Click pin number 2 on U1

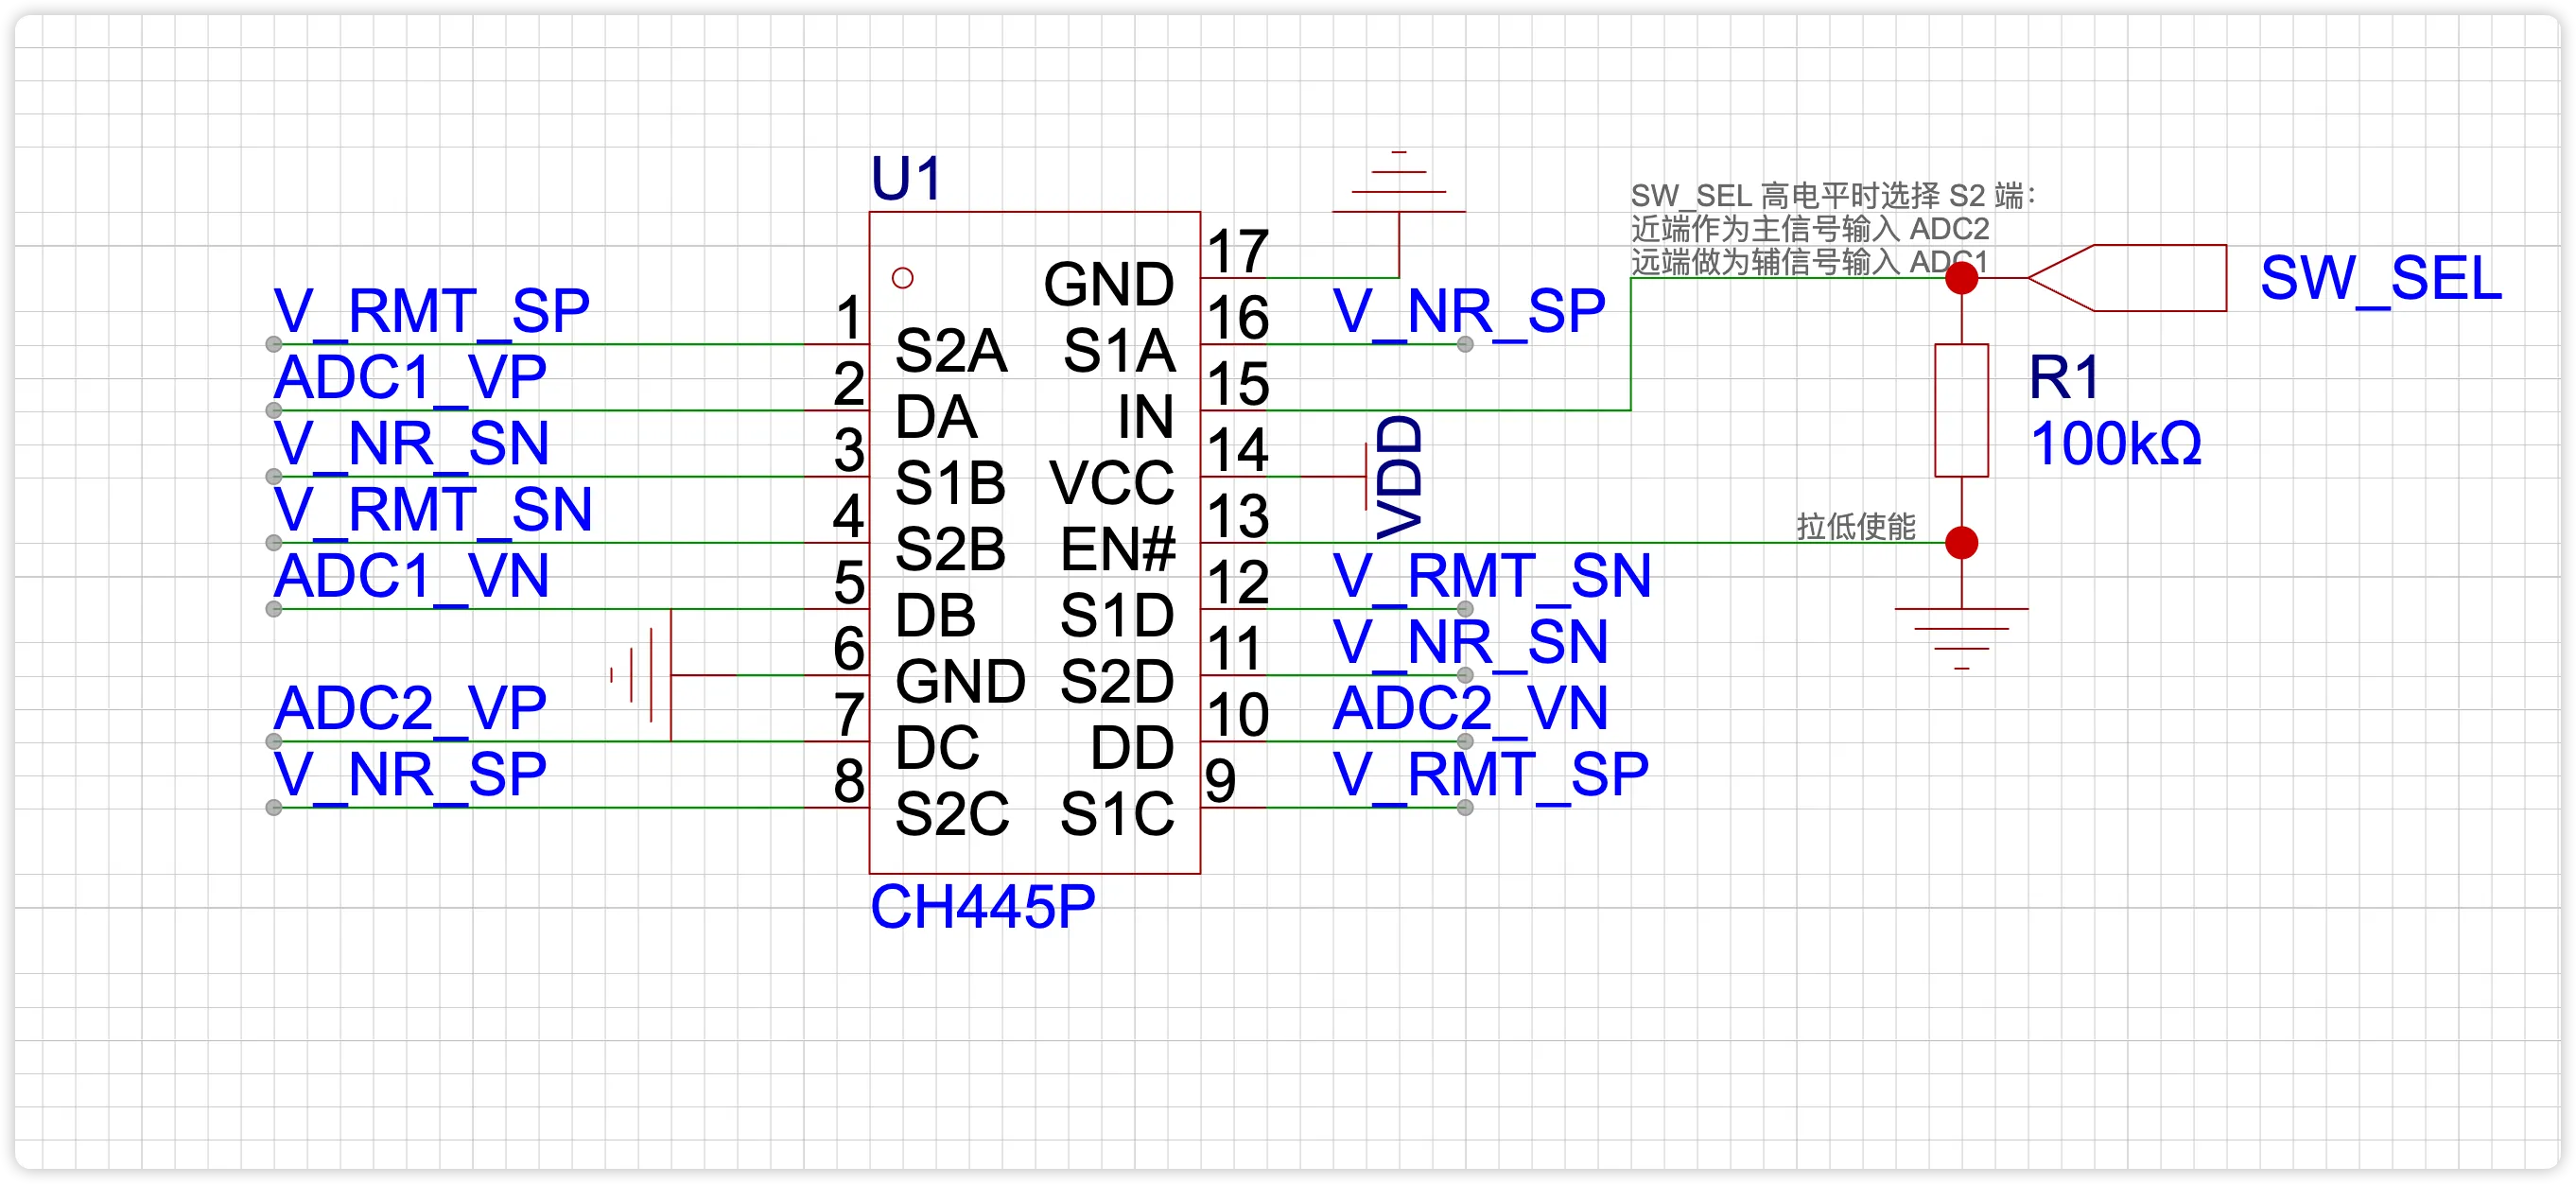coord(849,384)
